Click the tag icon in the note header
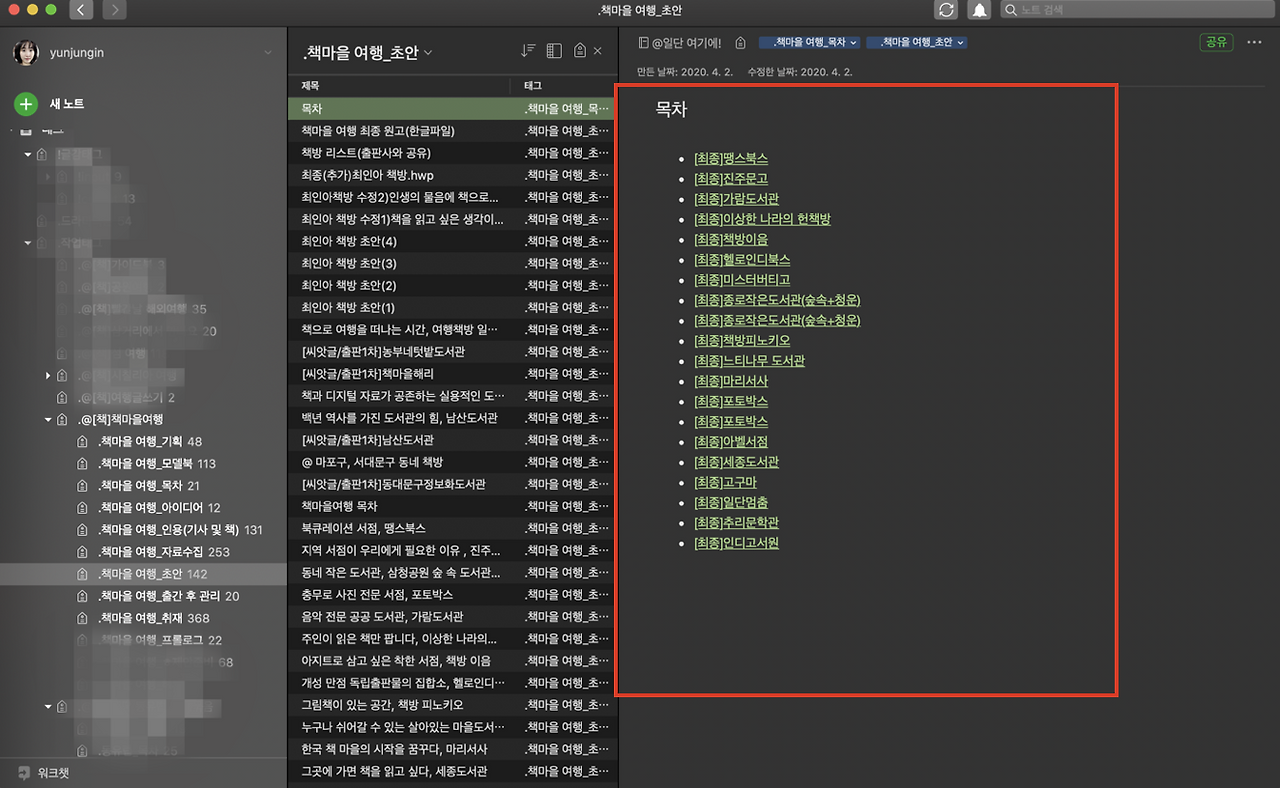The width and height of the screenshot is (1280, 788). pos(740,43)
